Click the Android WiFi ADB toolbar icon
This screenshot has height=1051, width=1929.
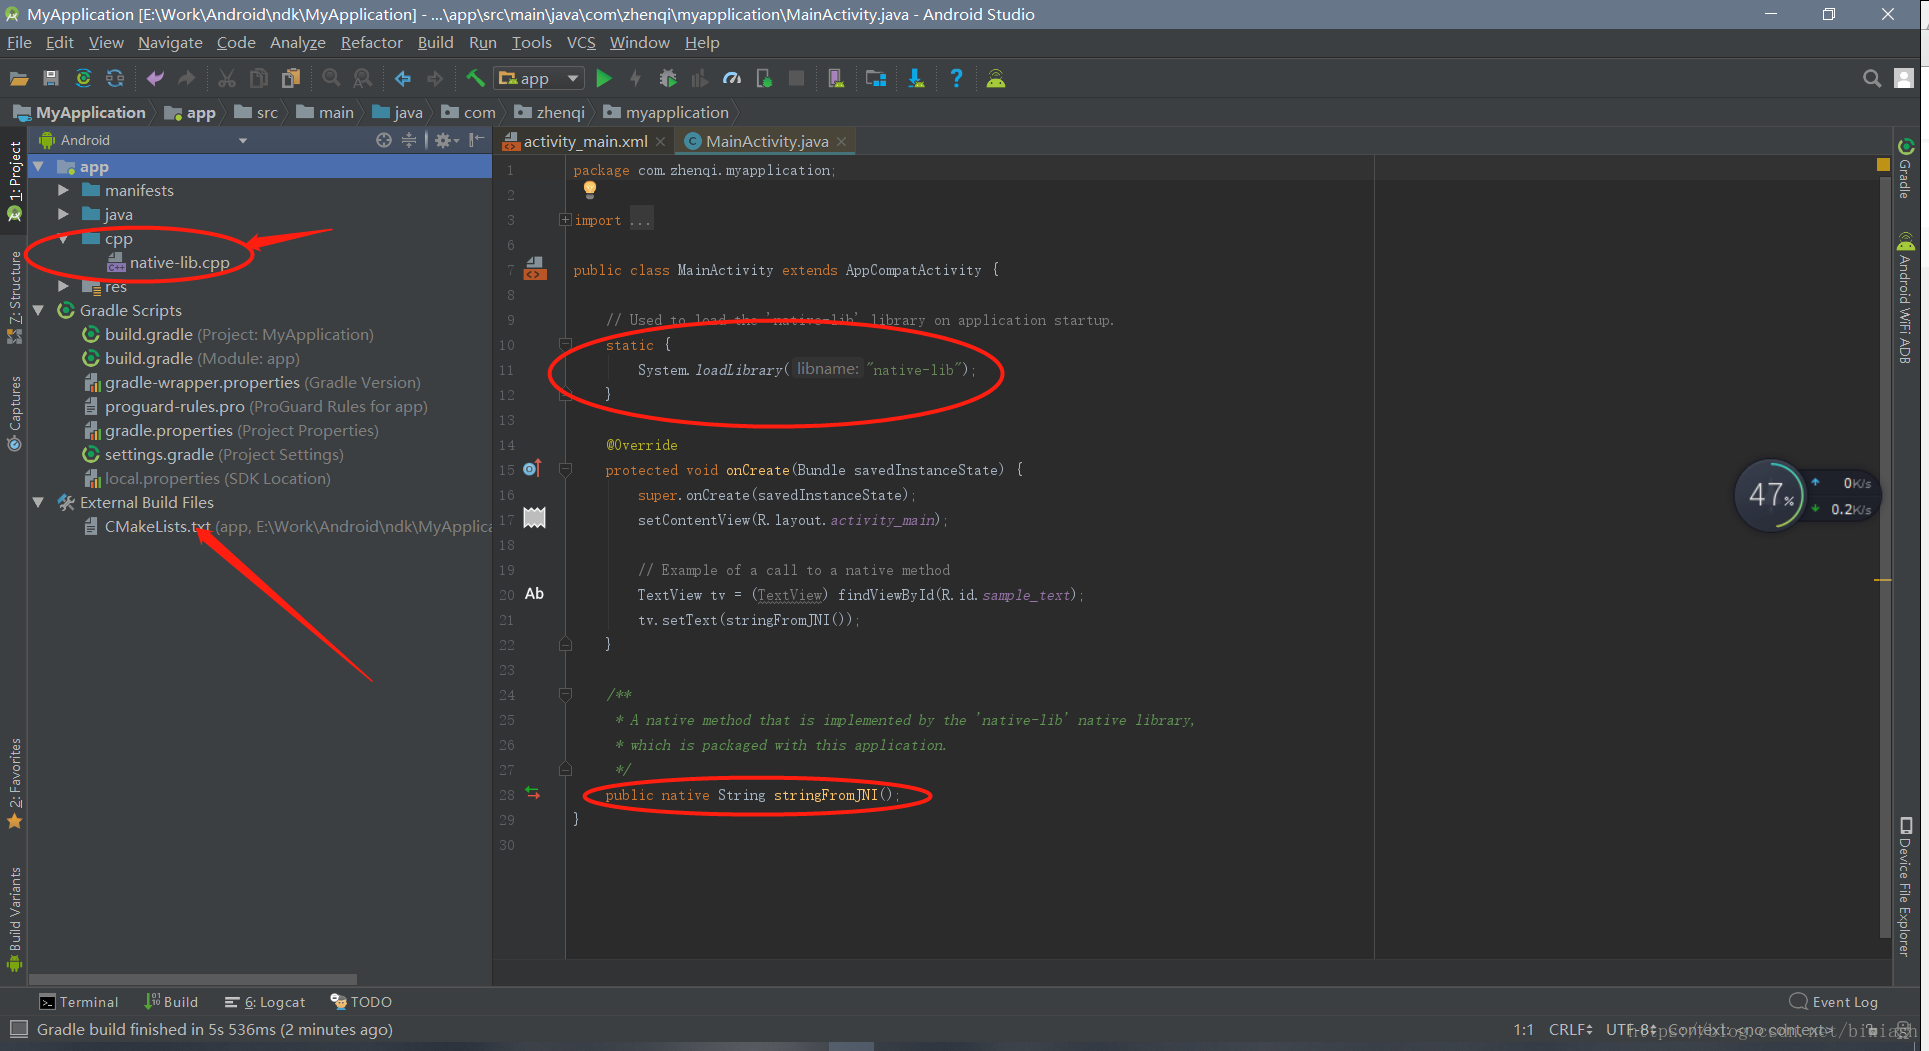click(x=996, y=78)
